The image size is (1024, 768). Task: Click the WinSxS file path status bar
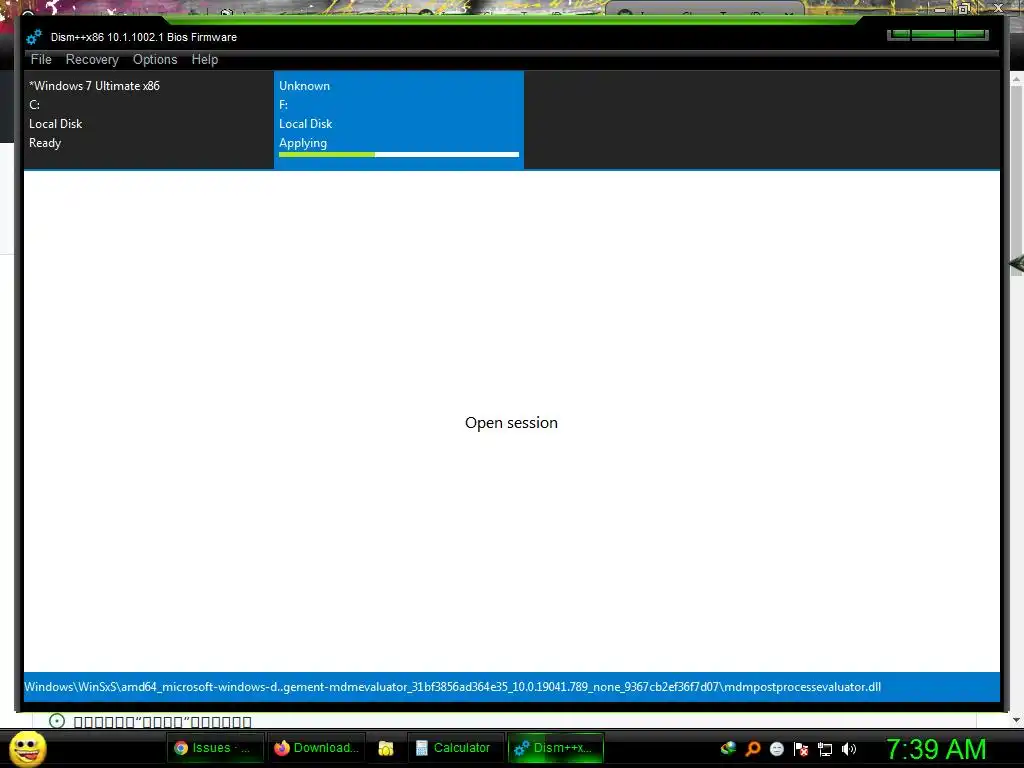tap(511, 687)
